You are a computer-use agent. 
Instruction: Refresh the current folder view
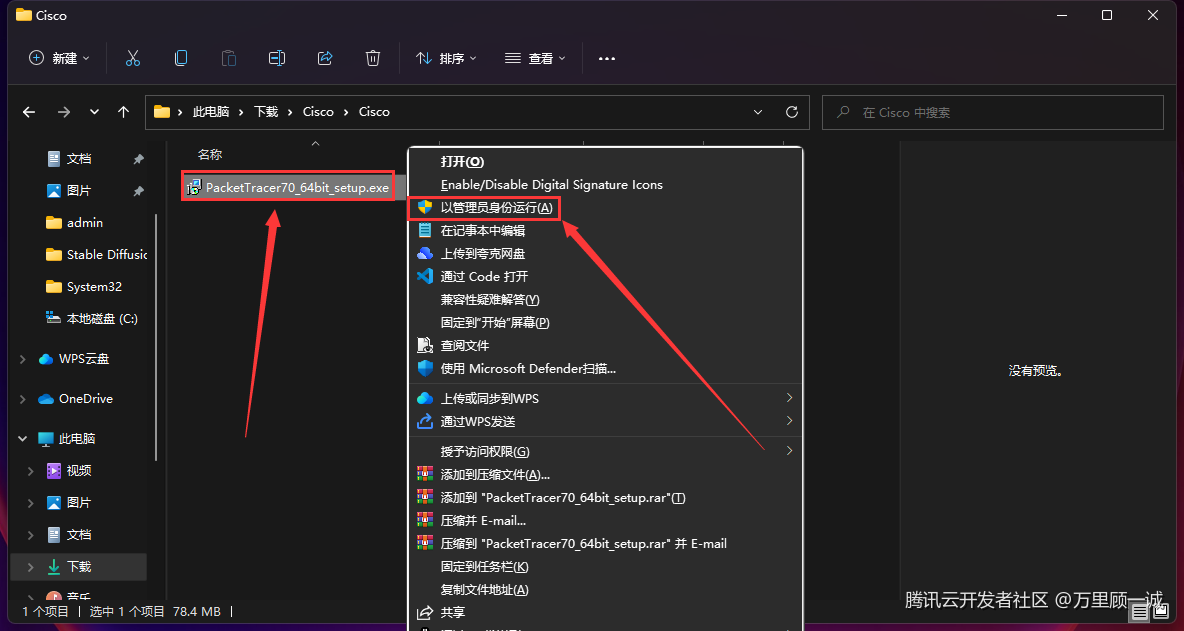(792, 112)
